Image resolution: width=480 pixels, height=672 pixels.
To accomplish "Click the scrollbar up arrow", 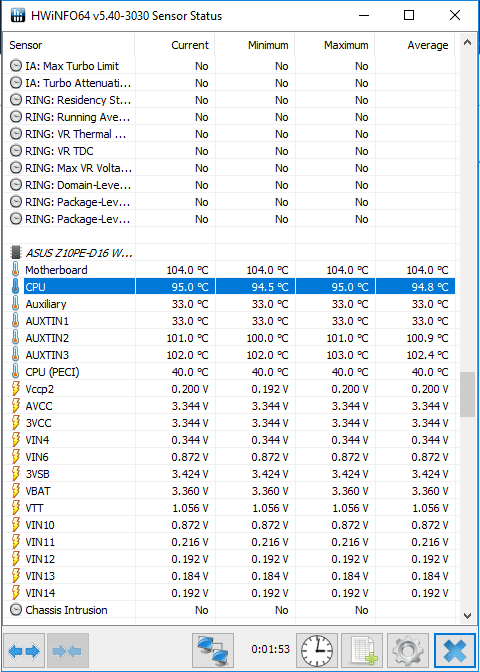I will (468, 43).
